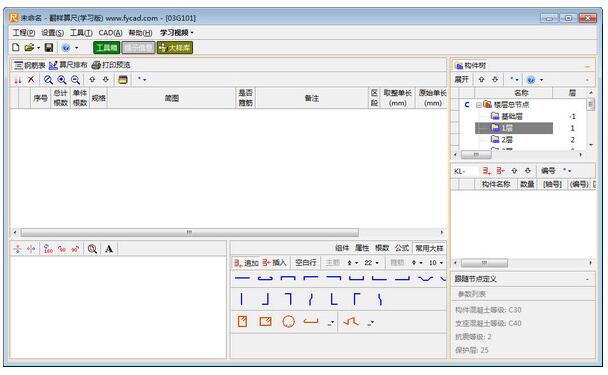Switch to the 公式 tab
Viewport: 608px width, 375px height.
pos(402,248)
